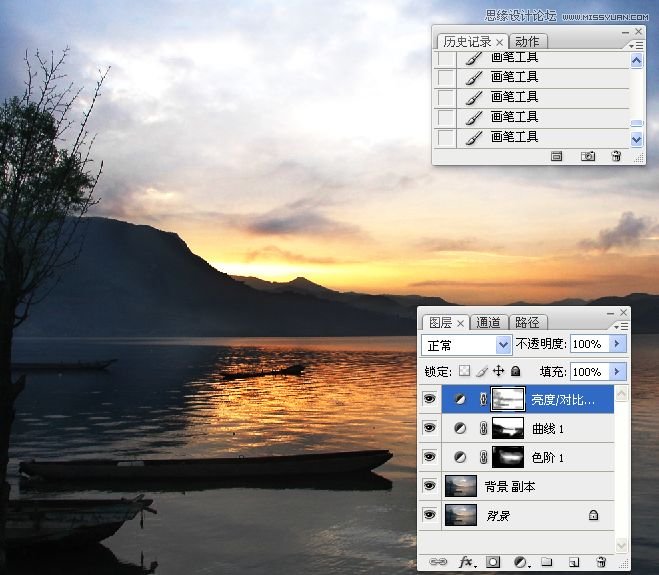Viewport: 659px width, 575px height.
Task: Lock all padlock icon
Action: click(x=515, y=371)
